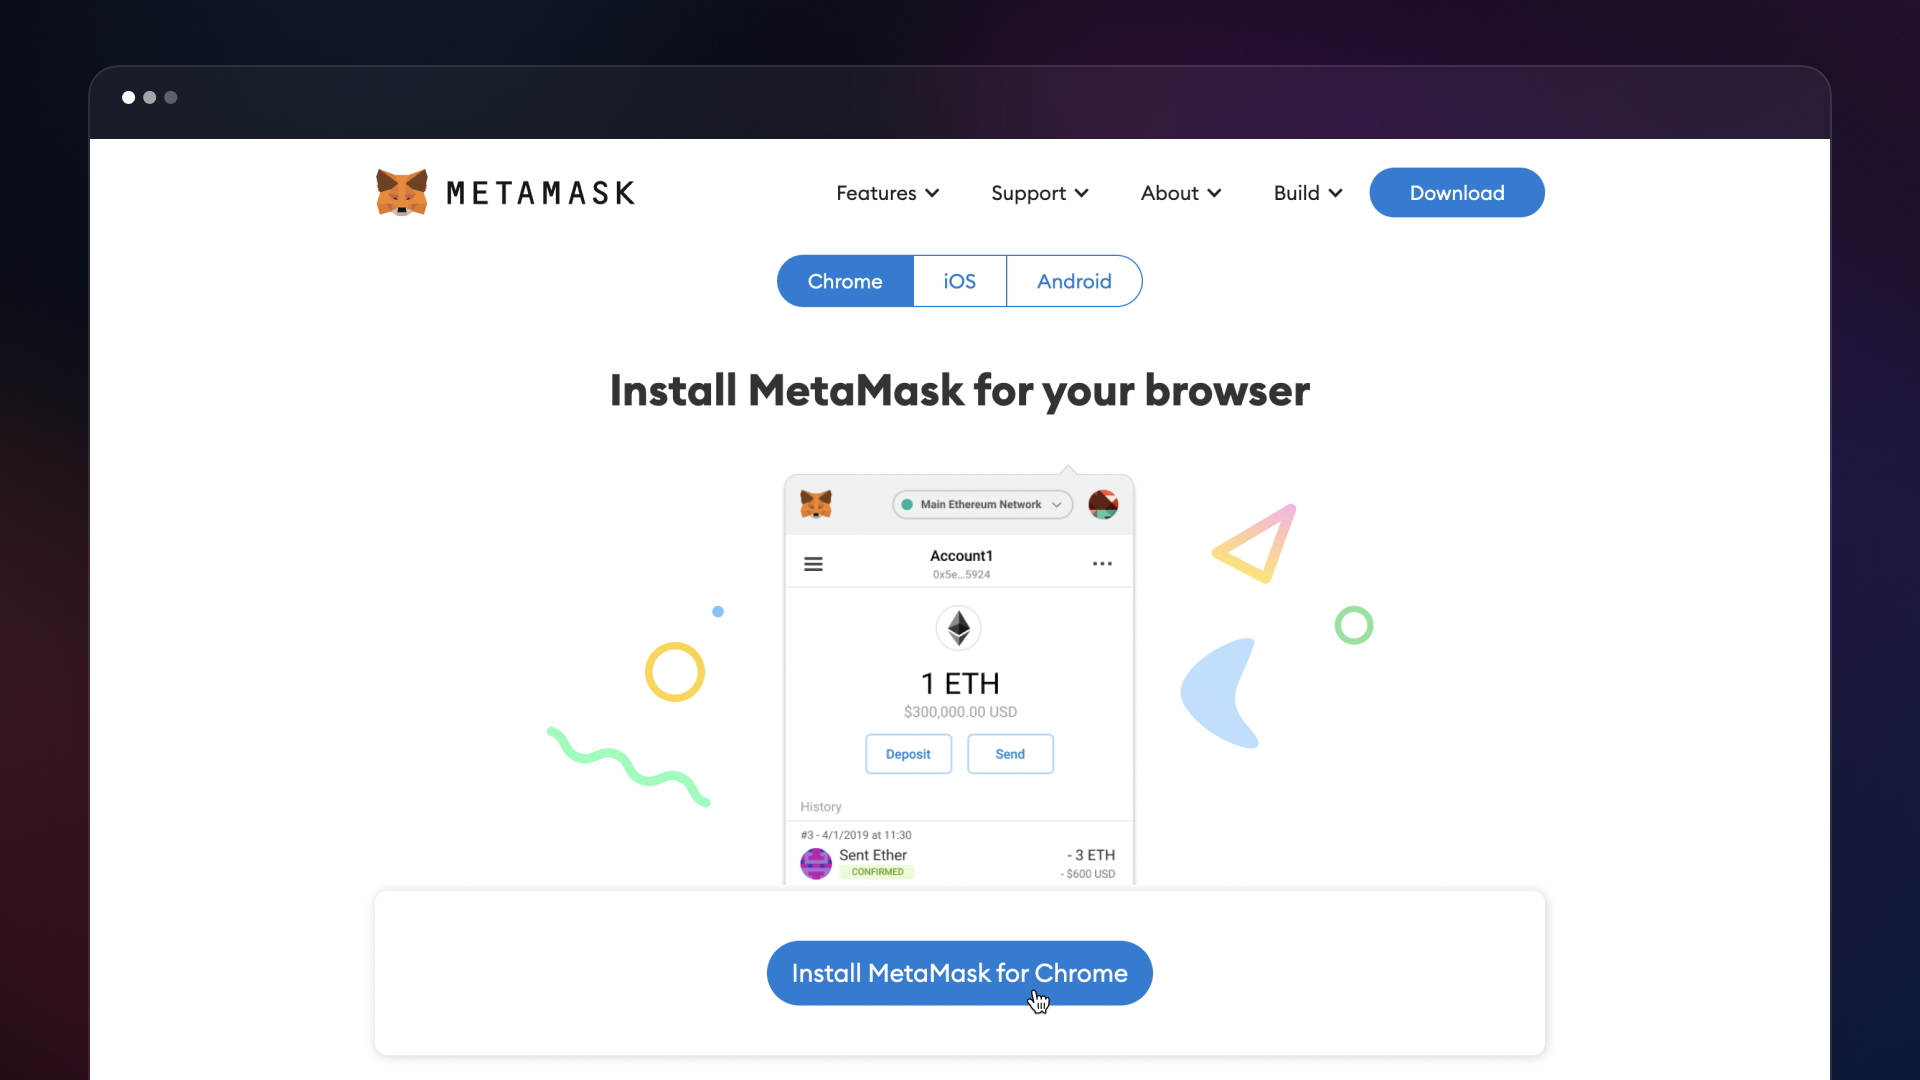The image size is (1920, 1080).
Task: Click the three-dot account options icon
Action: point(1102,564)
